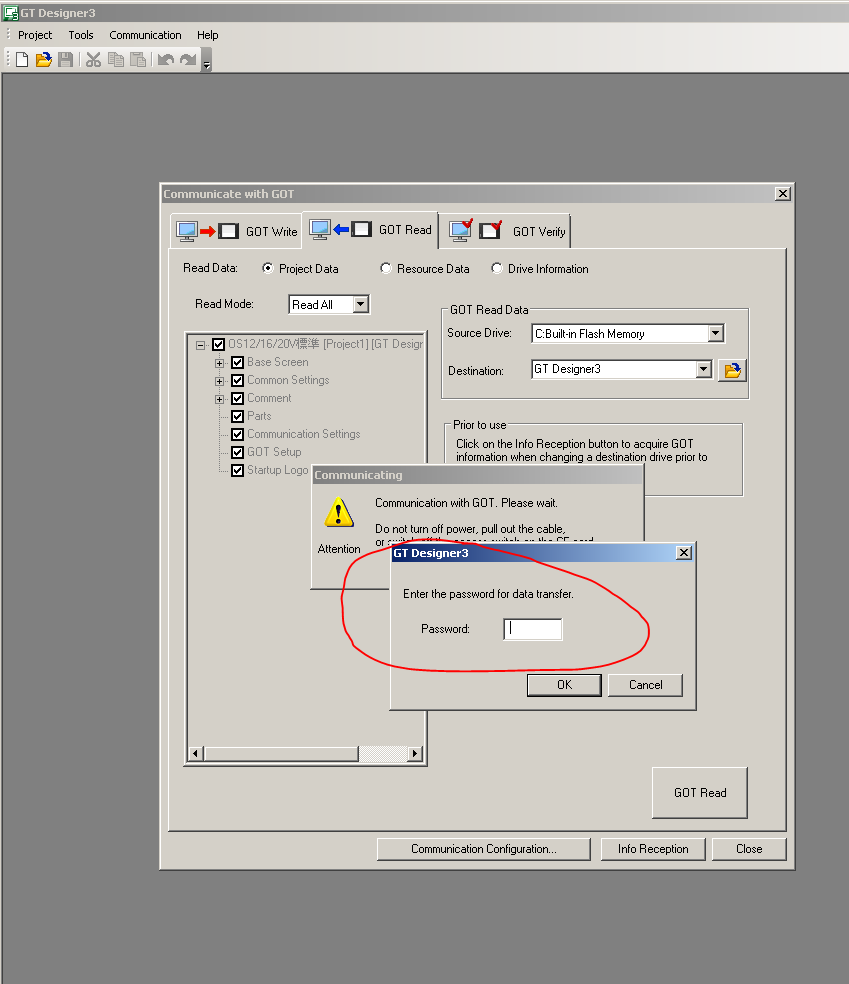
Task: Select the Drive Information radio button
Action: click(x=497, y=268)
